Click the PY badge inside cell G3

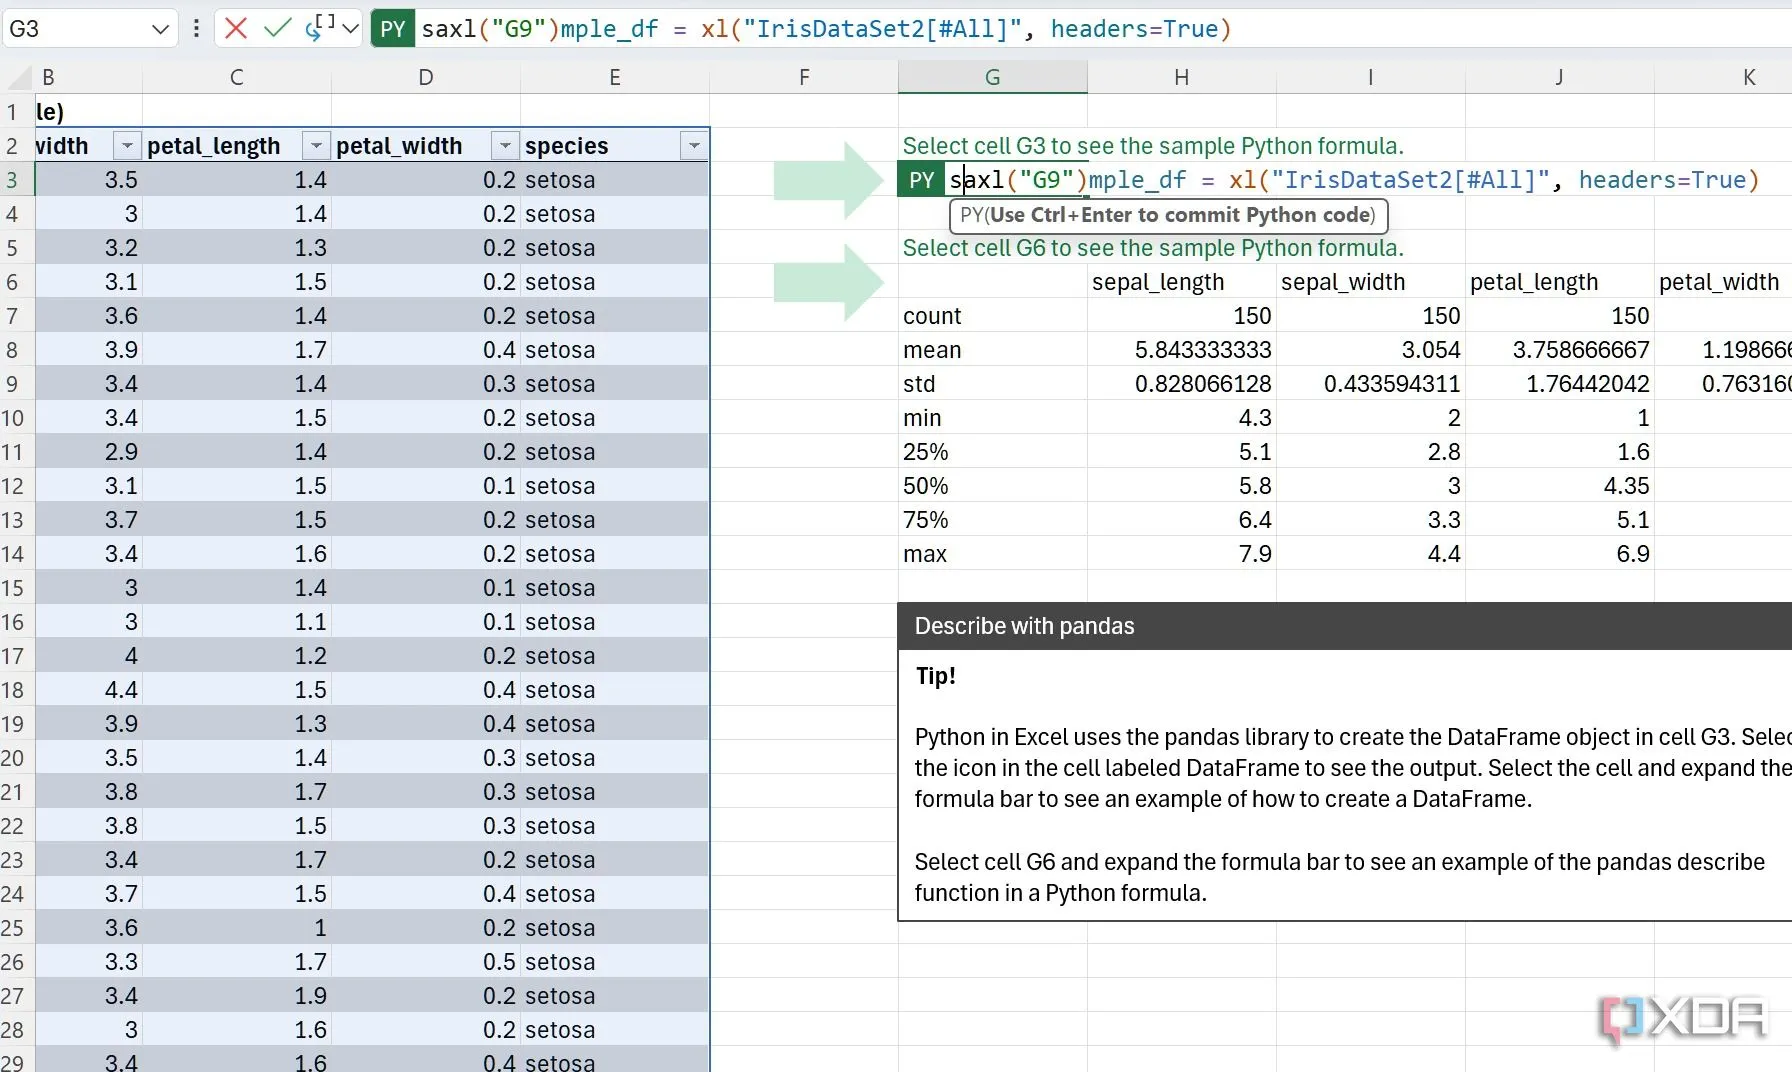921,180
